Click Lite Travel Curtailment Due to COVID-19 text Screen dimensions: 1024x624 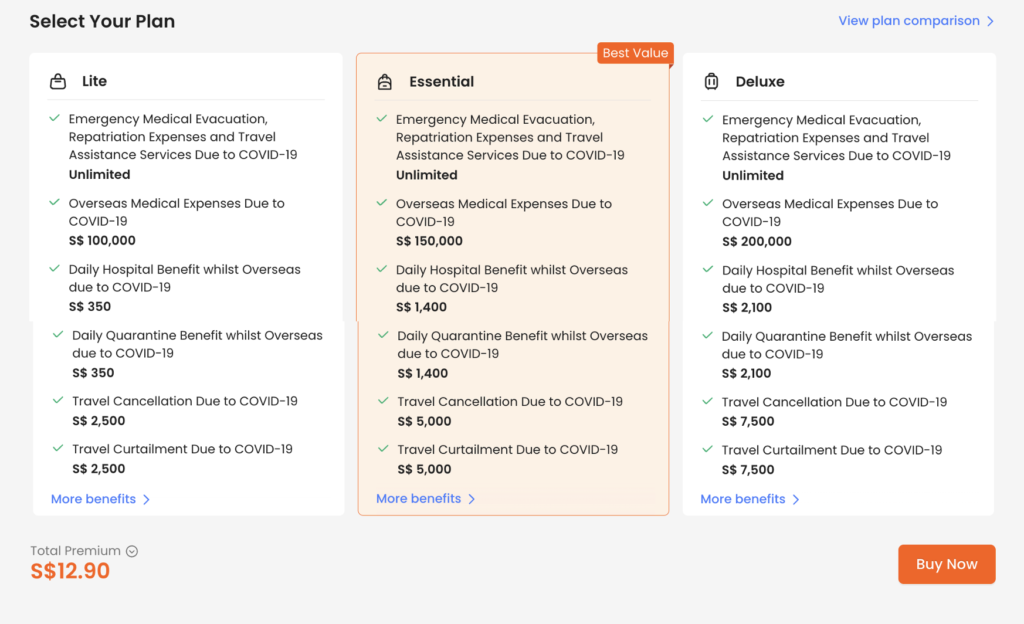click(182, 449)
